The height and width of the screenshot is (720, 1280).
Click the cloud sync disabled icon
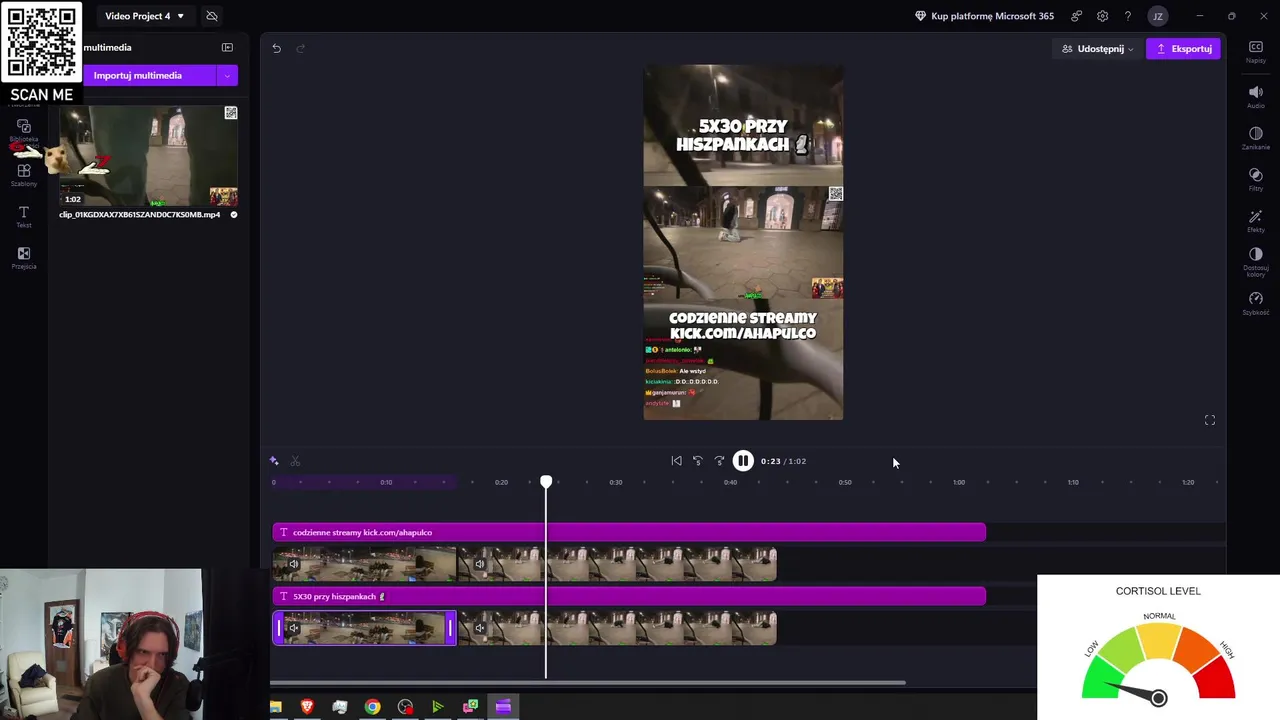click(212, 16)
